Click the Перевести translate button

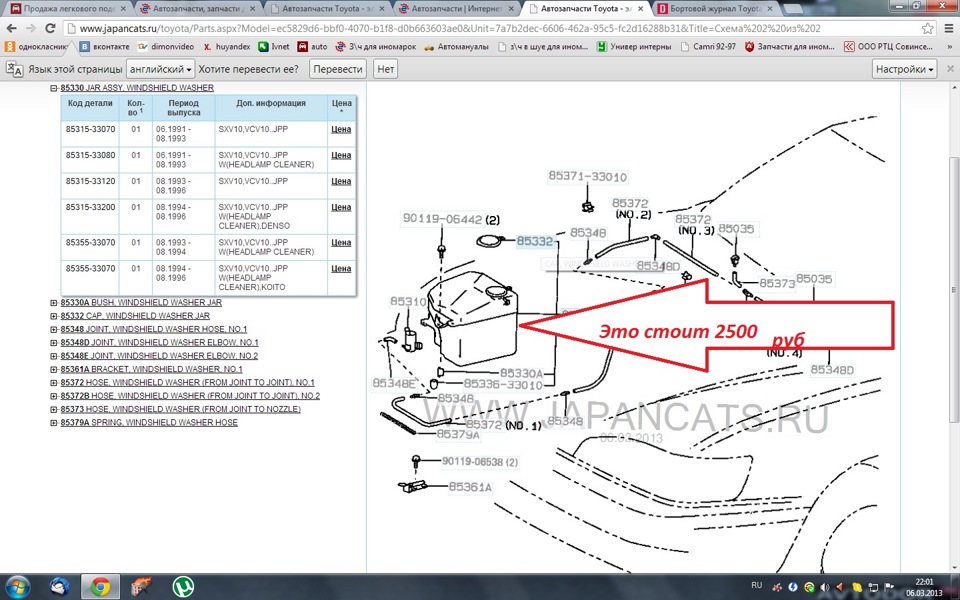338,69
